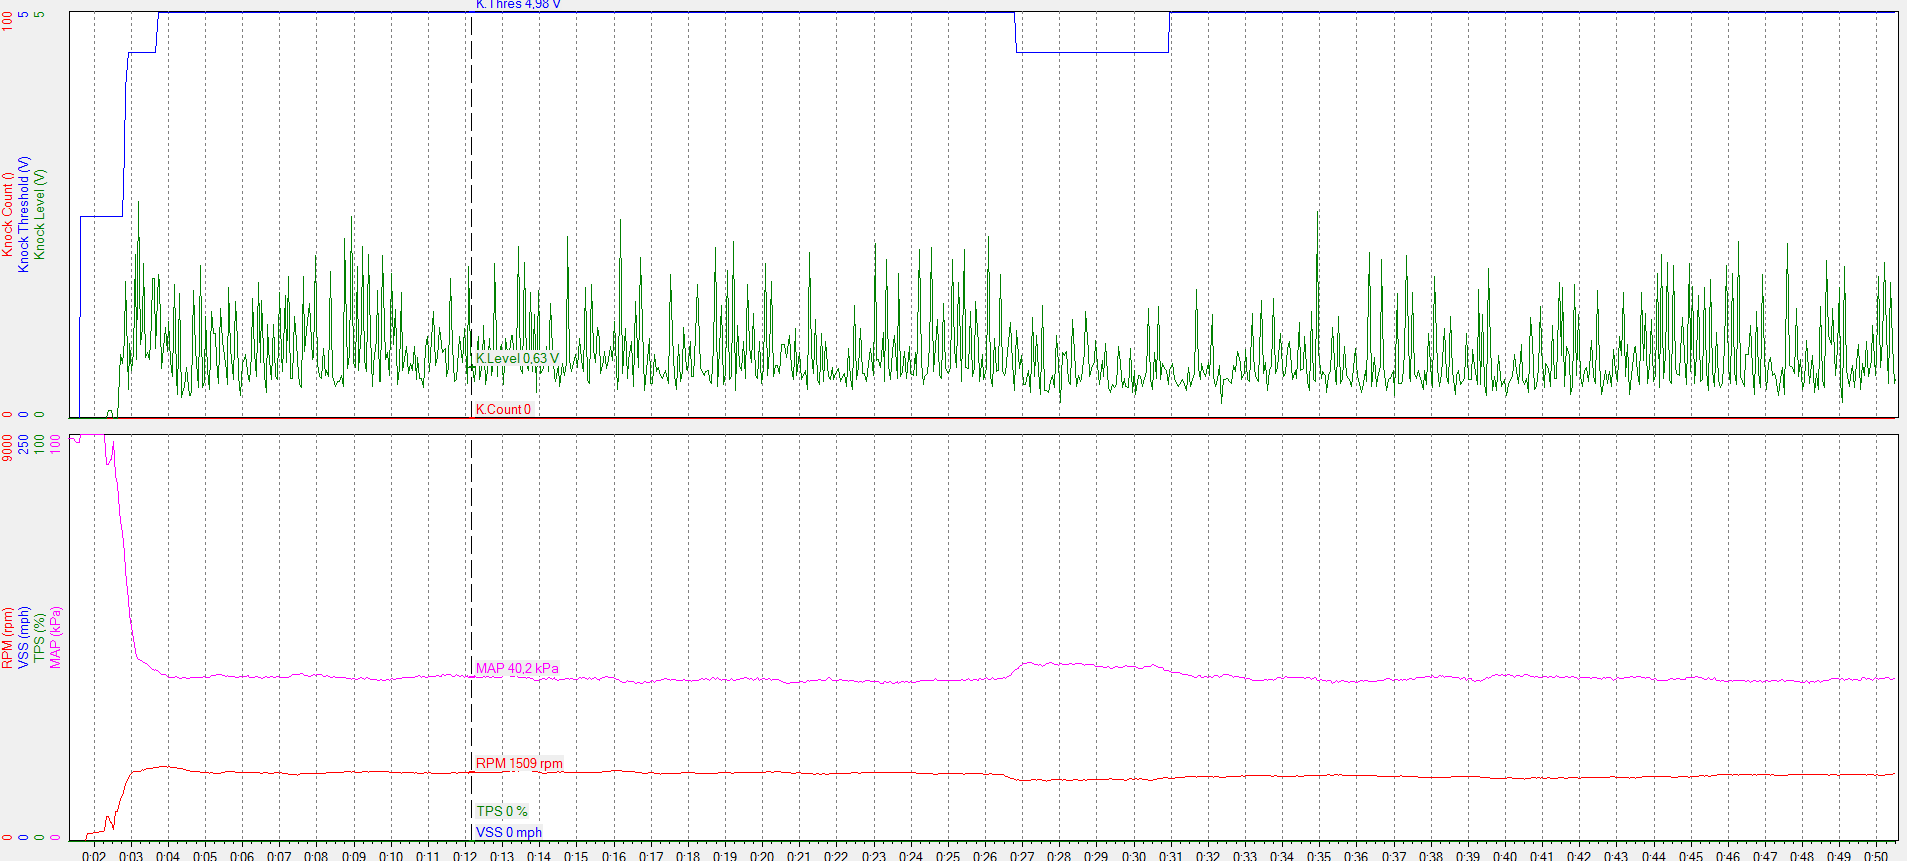The image size is (1907, 861).
Task: Click the 0:40 time axis label
Action: click(x=1505, y=855)
